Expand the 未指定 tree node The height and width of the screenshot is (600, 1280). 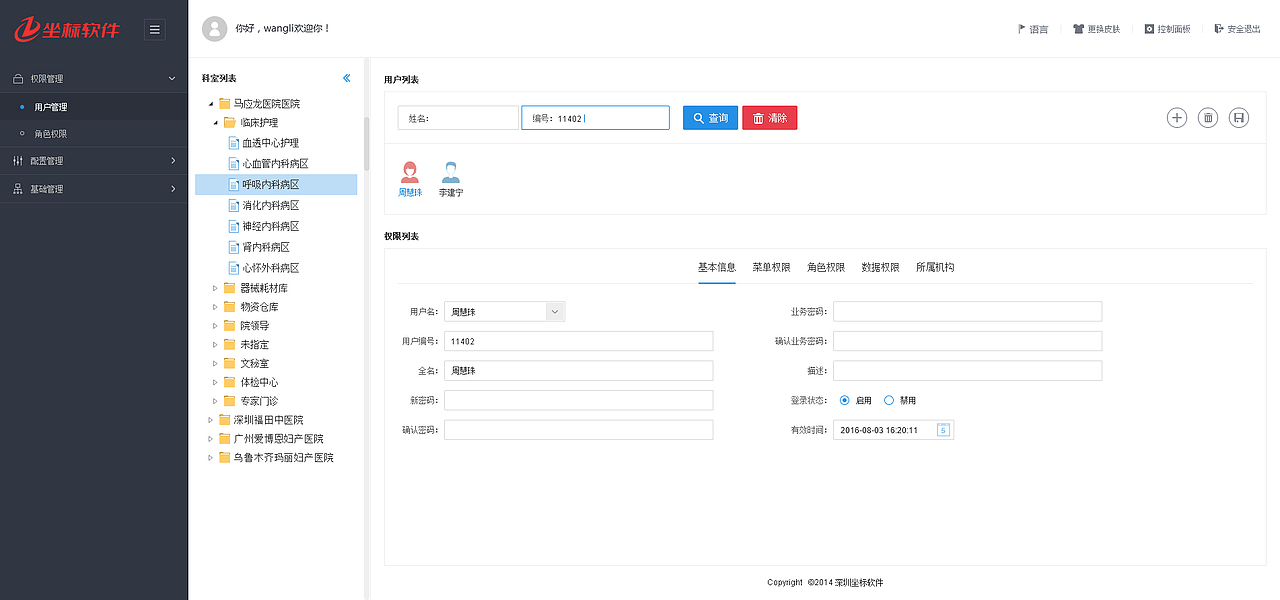(x=216, y=344)
